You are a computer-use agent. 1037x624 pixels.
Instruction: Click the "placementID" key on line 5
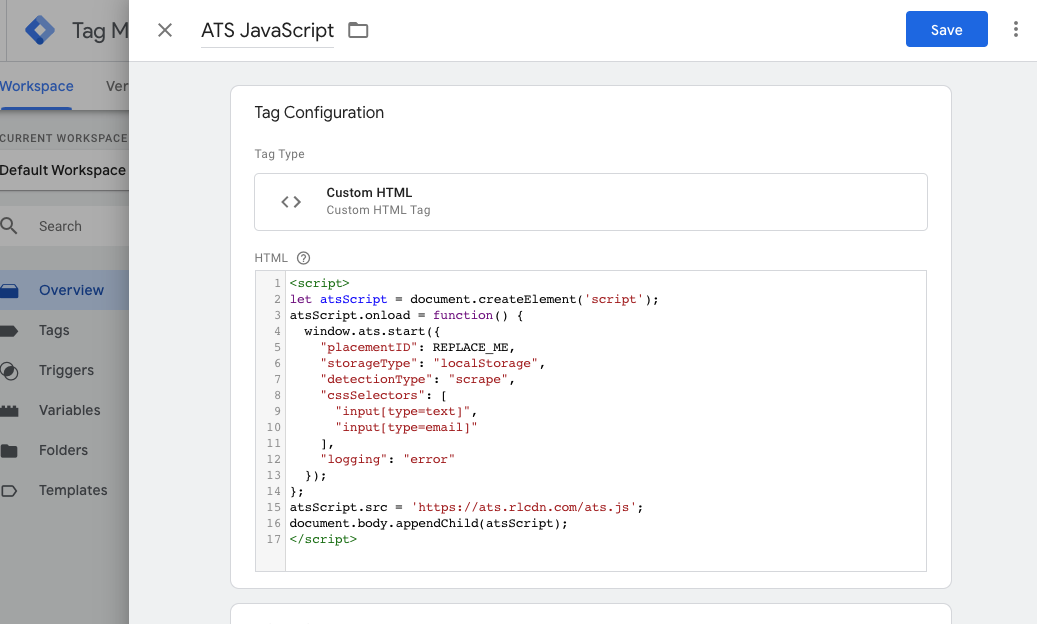pyautogui.click(x=368, y=348)
